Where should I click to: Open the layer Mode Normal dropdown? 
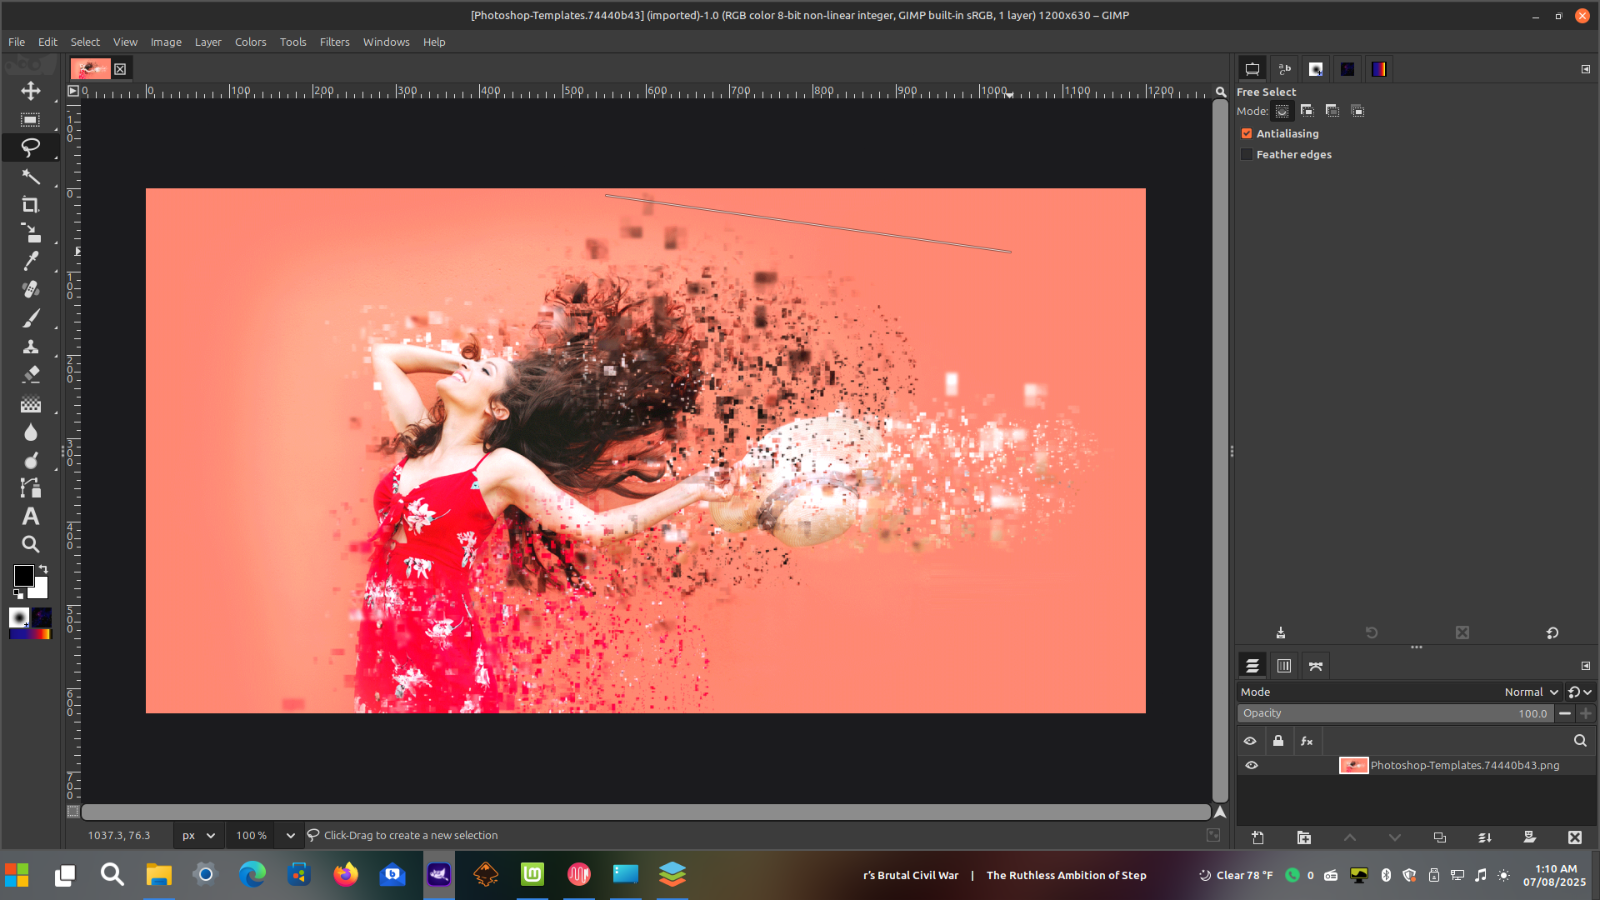(1530, 692)
